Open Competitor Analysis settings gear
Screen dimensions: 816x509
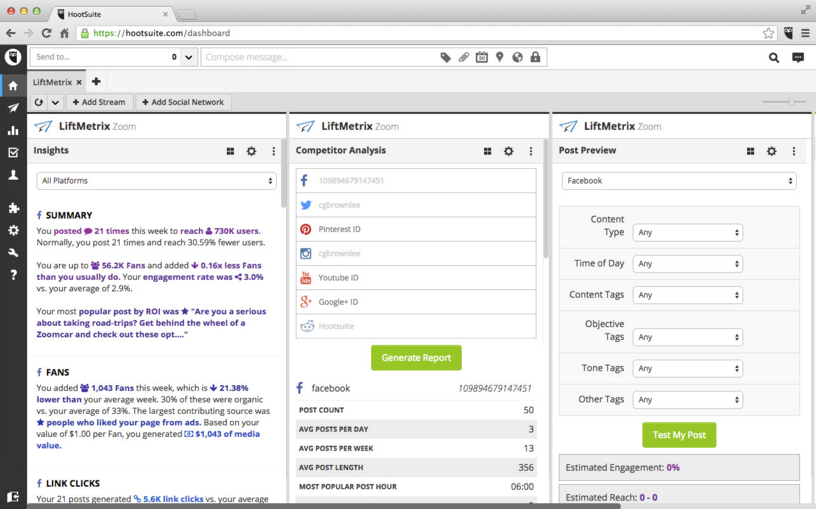click(x=508, y=151)
